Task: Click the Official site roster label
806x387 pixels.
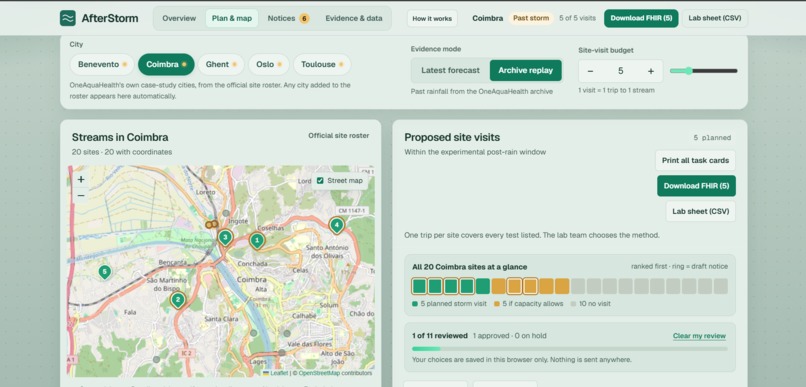Action: 339,136
